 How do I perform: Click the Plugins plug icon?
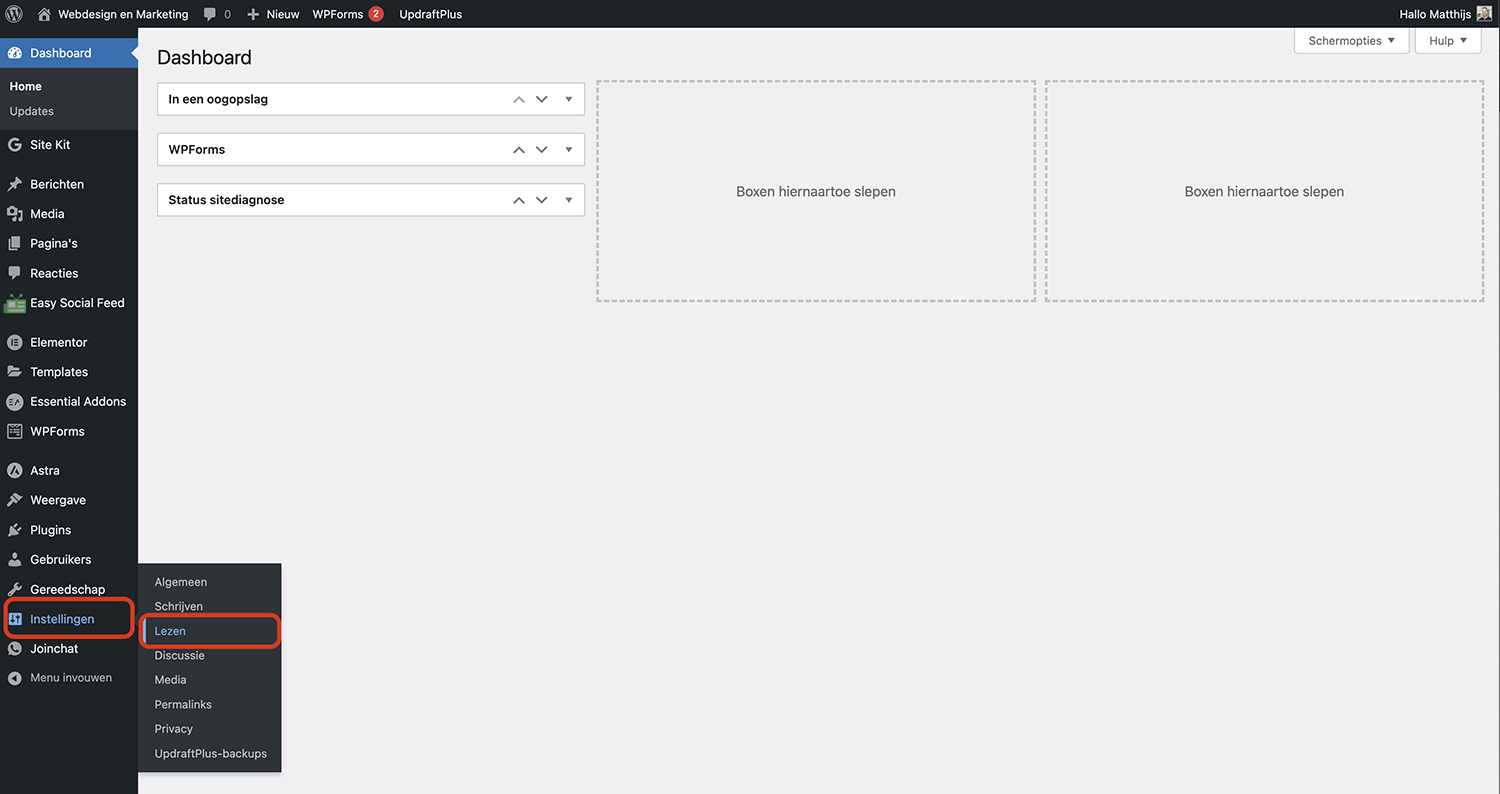point(15,530)
